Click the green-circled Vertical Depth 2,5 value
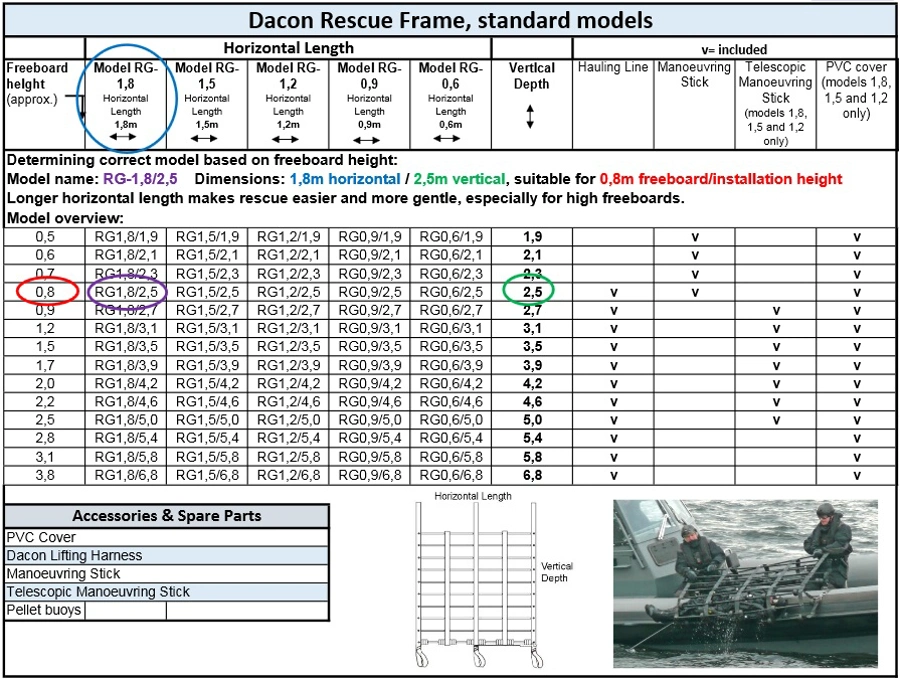900x679 pixels. pos(531,290)
